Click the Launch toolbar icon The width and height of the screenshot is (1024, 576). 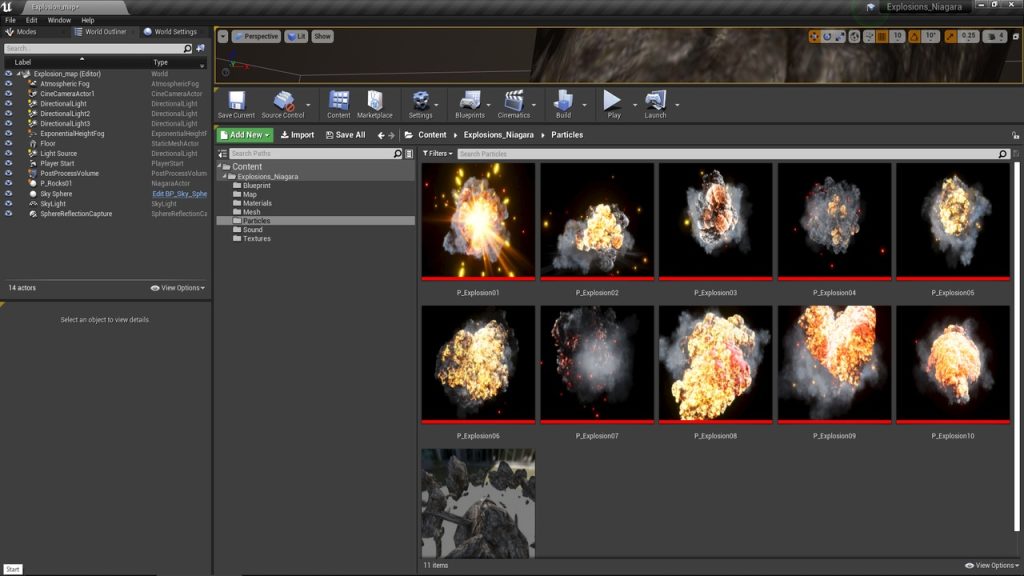pos(655,102)
